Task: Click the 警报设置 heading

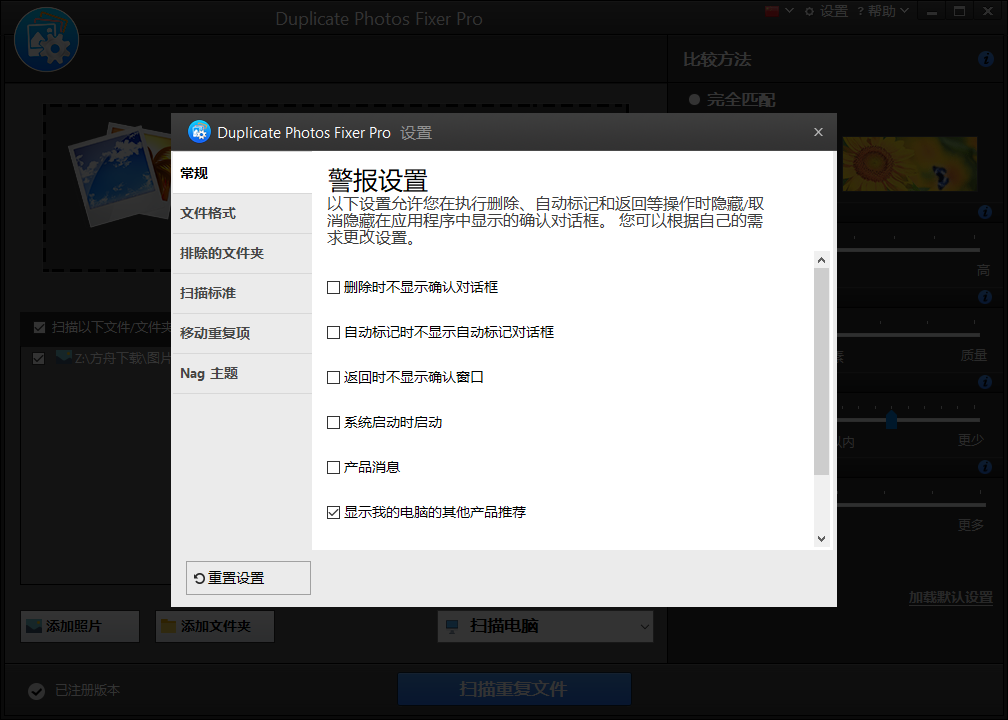Action: (x=377, y=181)
